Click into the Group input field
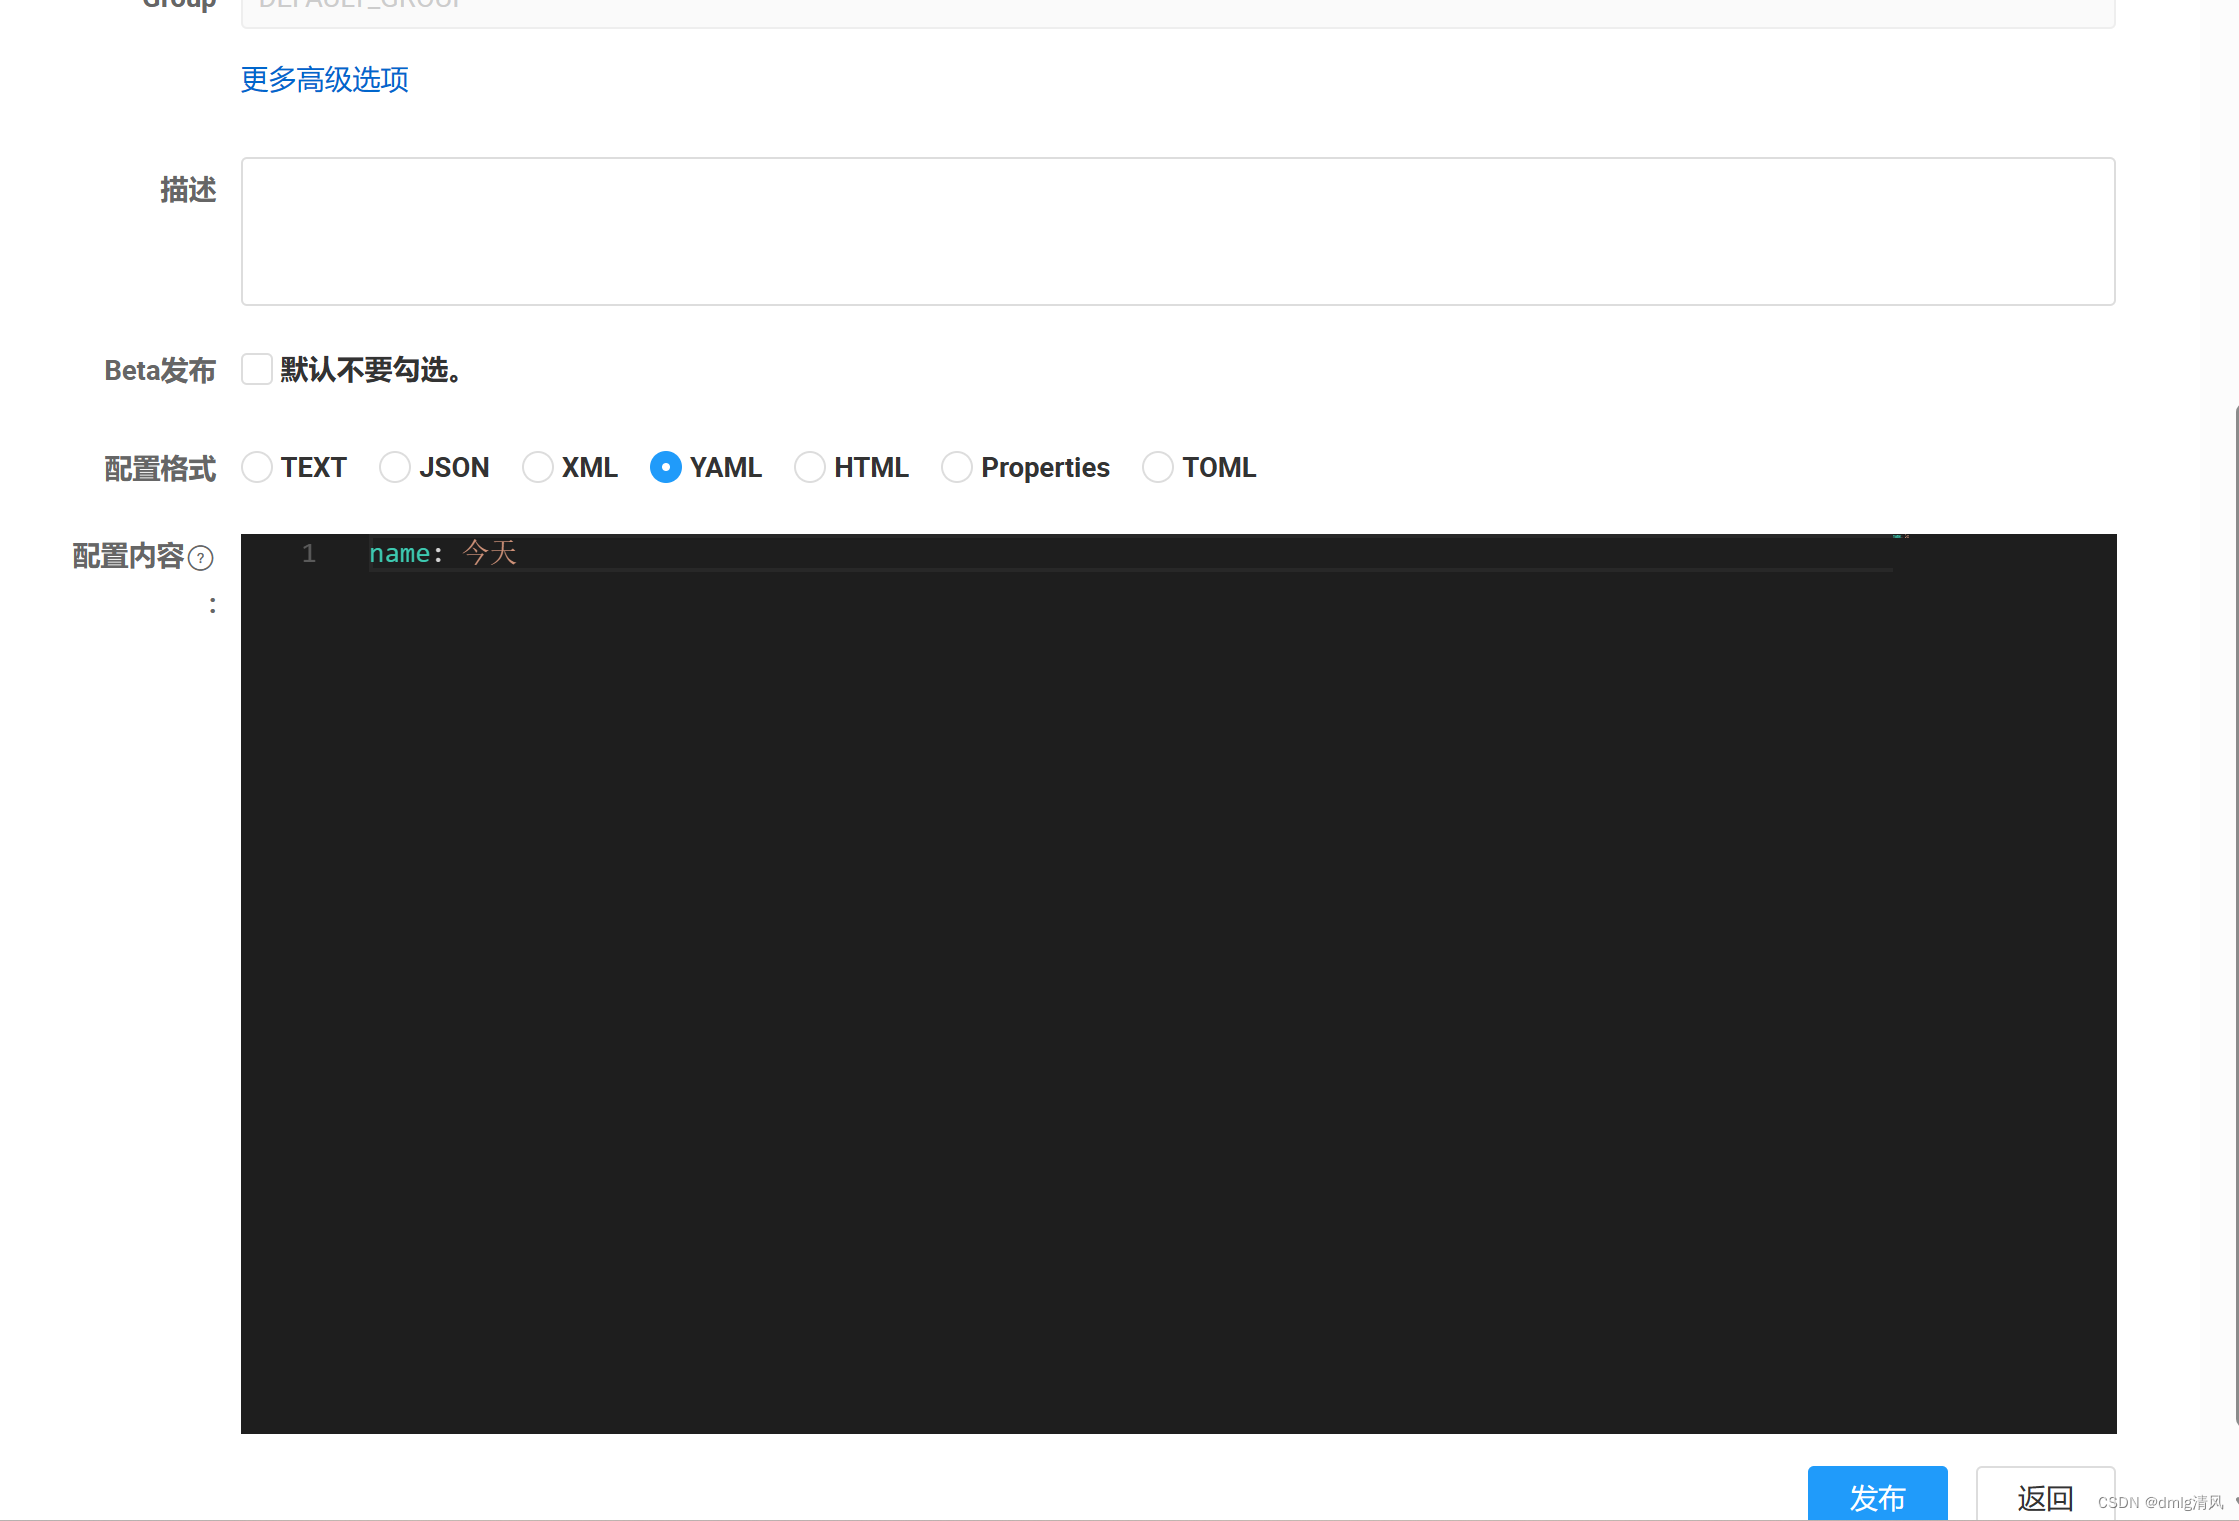Viewport: 2239px width, 1521px height. [1177, 10]
